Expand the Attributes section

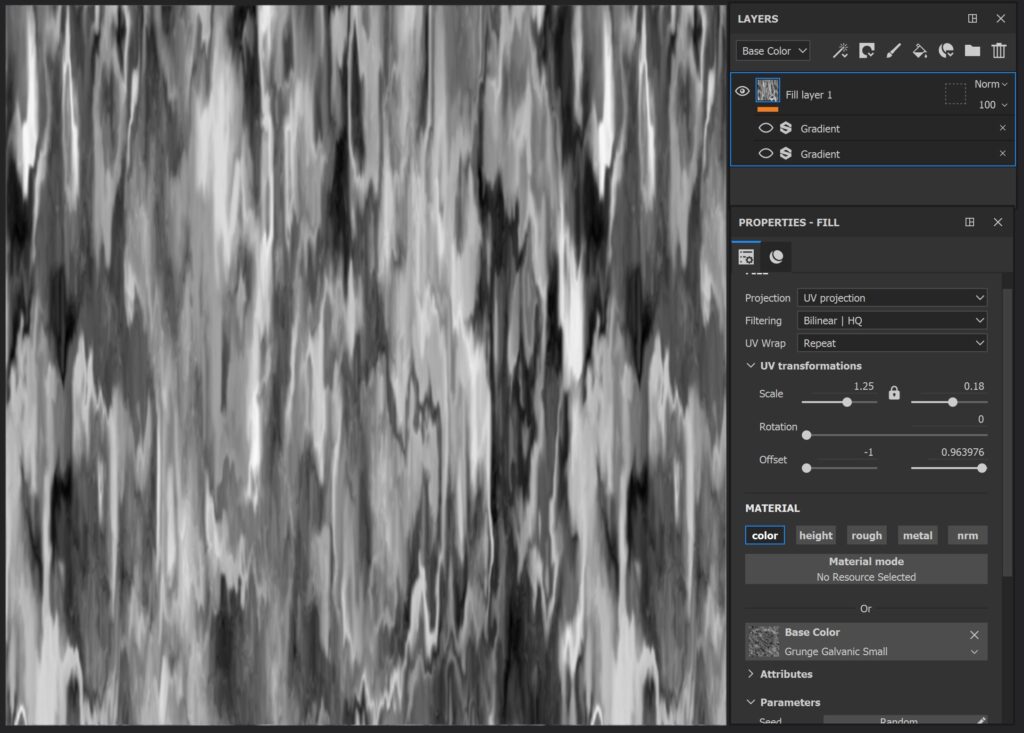pos(750,674)
